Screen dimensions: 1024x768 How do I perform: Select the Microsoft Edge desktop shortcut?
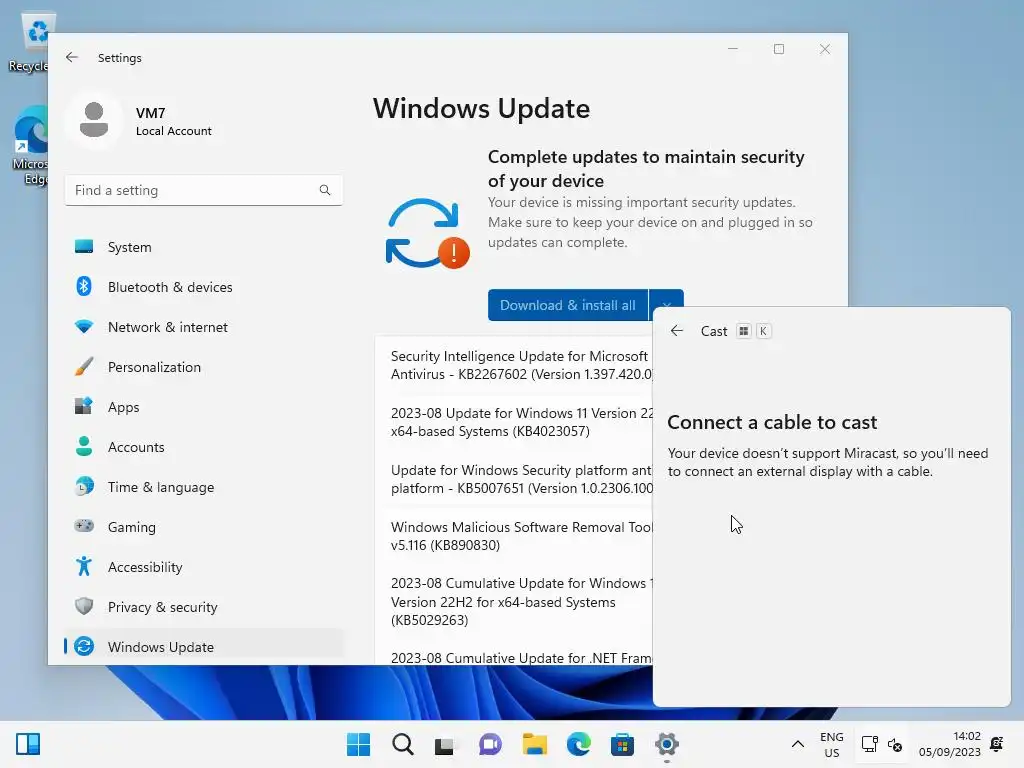point(29,145)
